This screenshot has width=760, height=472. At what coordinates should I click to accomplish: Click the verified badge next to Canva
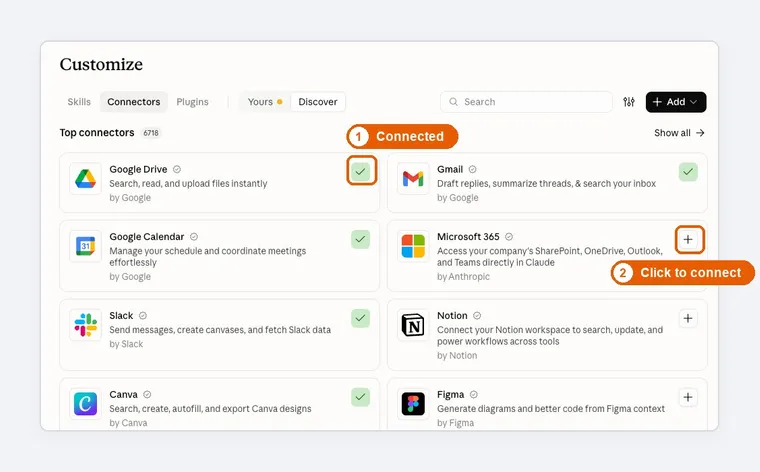coord(147,394)
